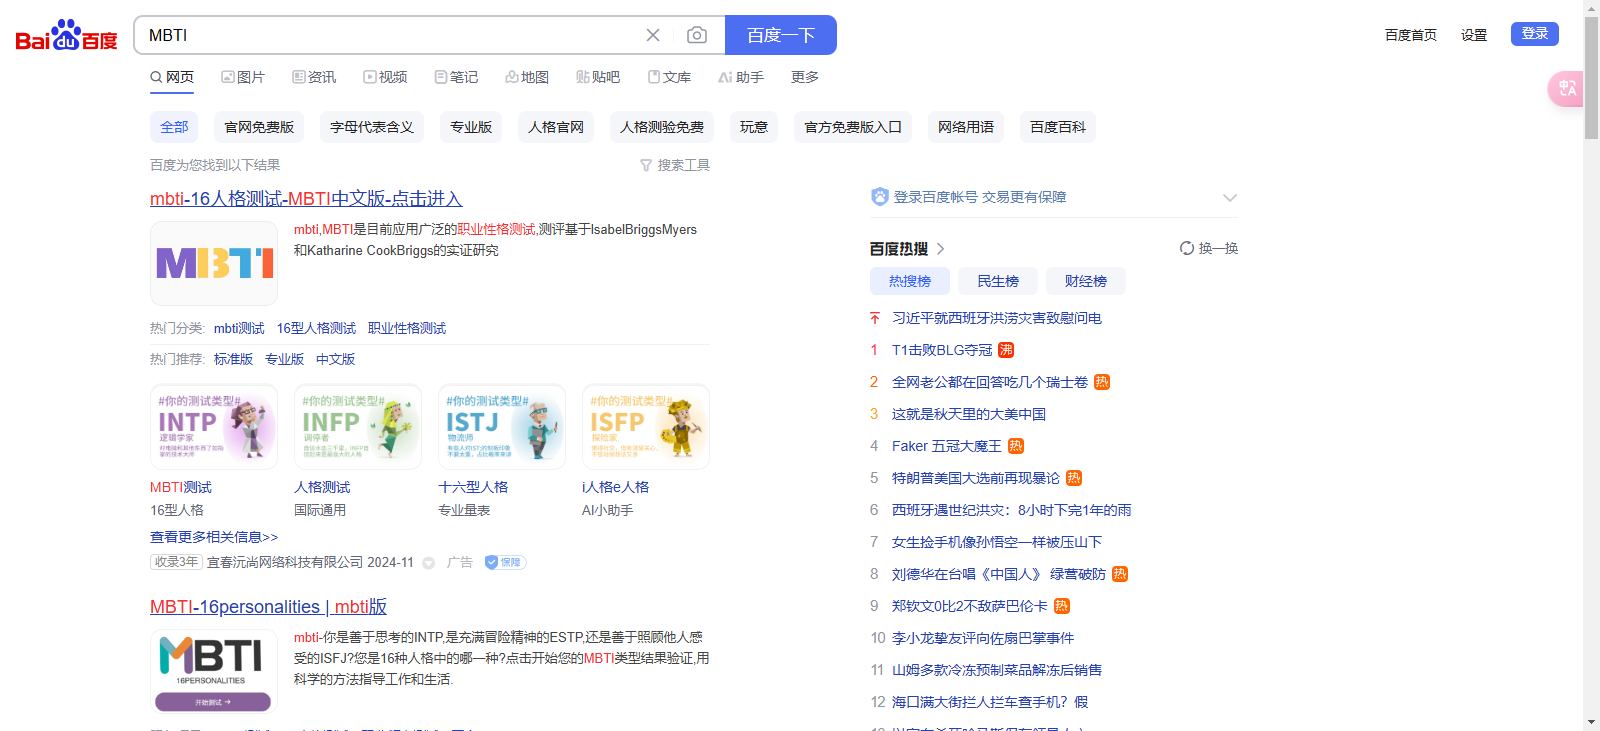This screenshot has width=1600, height=731.
Task: Select the 财经榜 tab
Action: [1086, 281]
